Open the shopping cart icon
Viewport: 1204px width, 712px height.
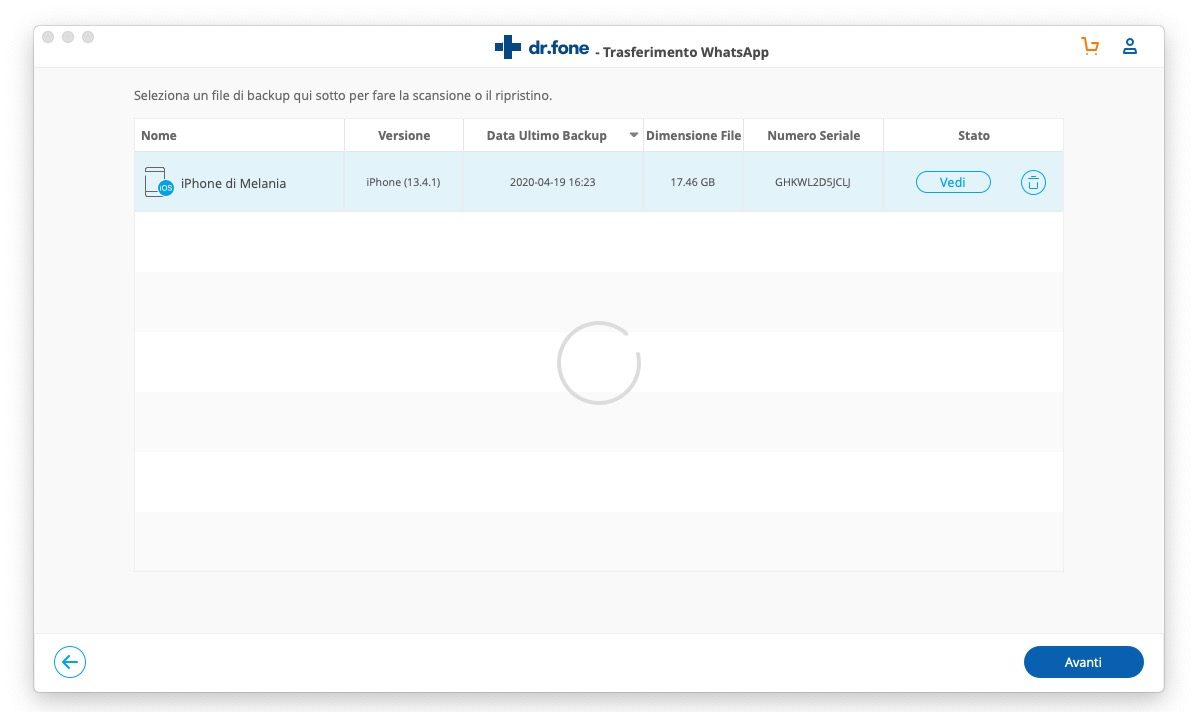[1090, 46]
